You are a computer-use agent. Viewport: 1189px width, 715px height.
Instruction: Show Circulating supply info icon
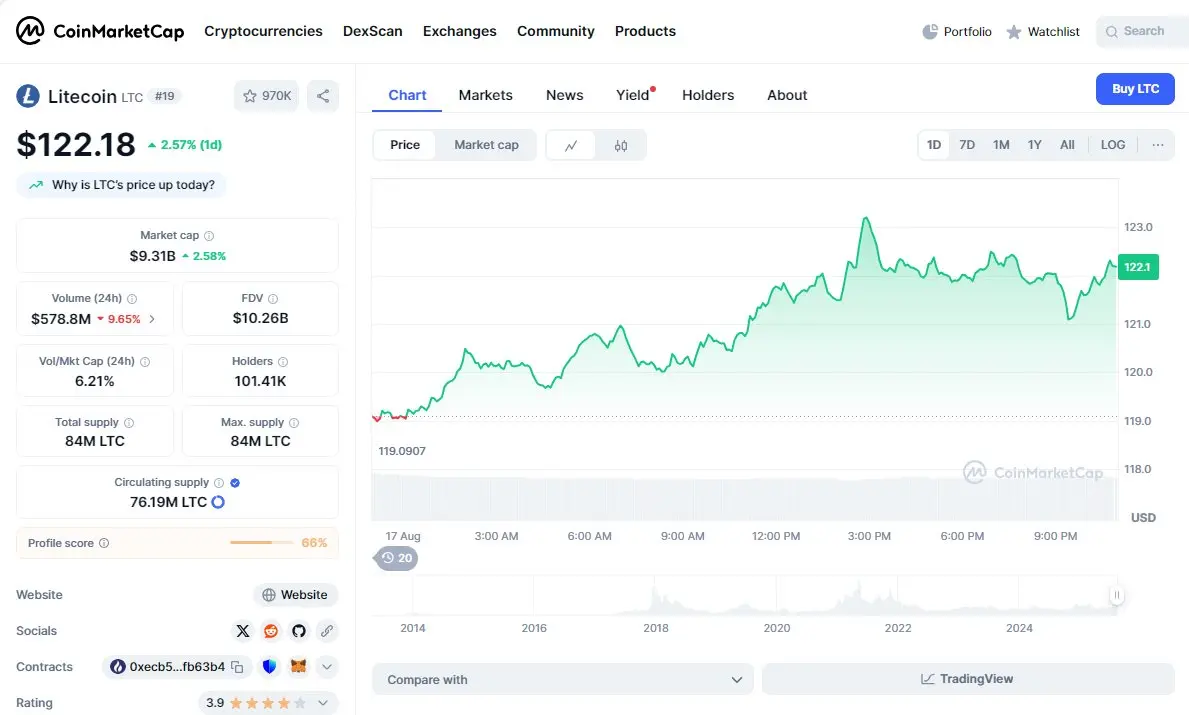point(219,483)
